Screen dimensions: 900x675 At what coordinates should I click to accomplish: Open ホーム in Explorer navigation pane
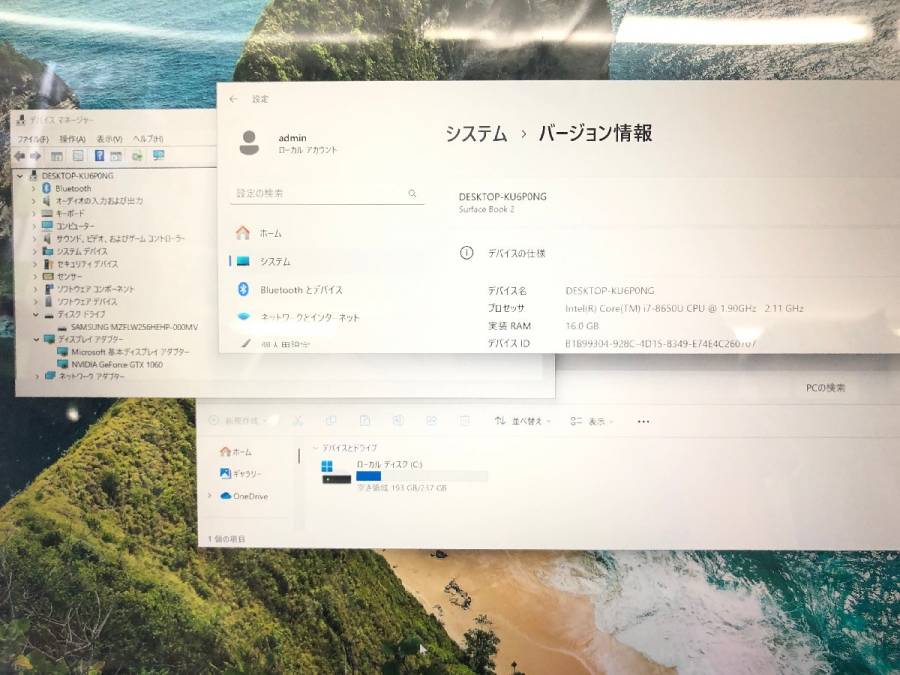236,452
